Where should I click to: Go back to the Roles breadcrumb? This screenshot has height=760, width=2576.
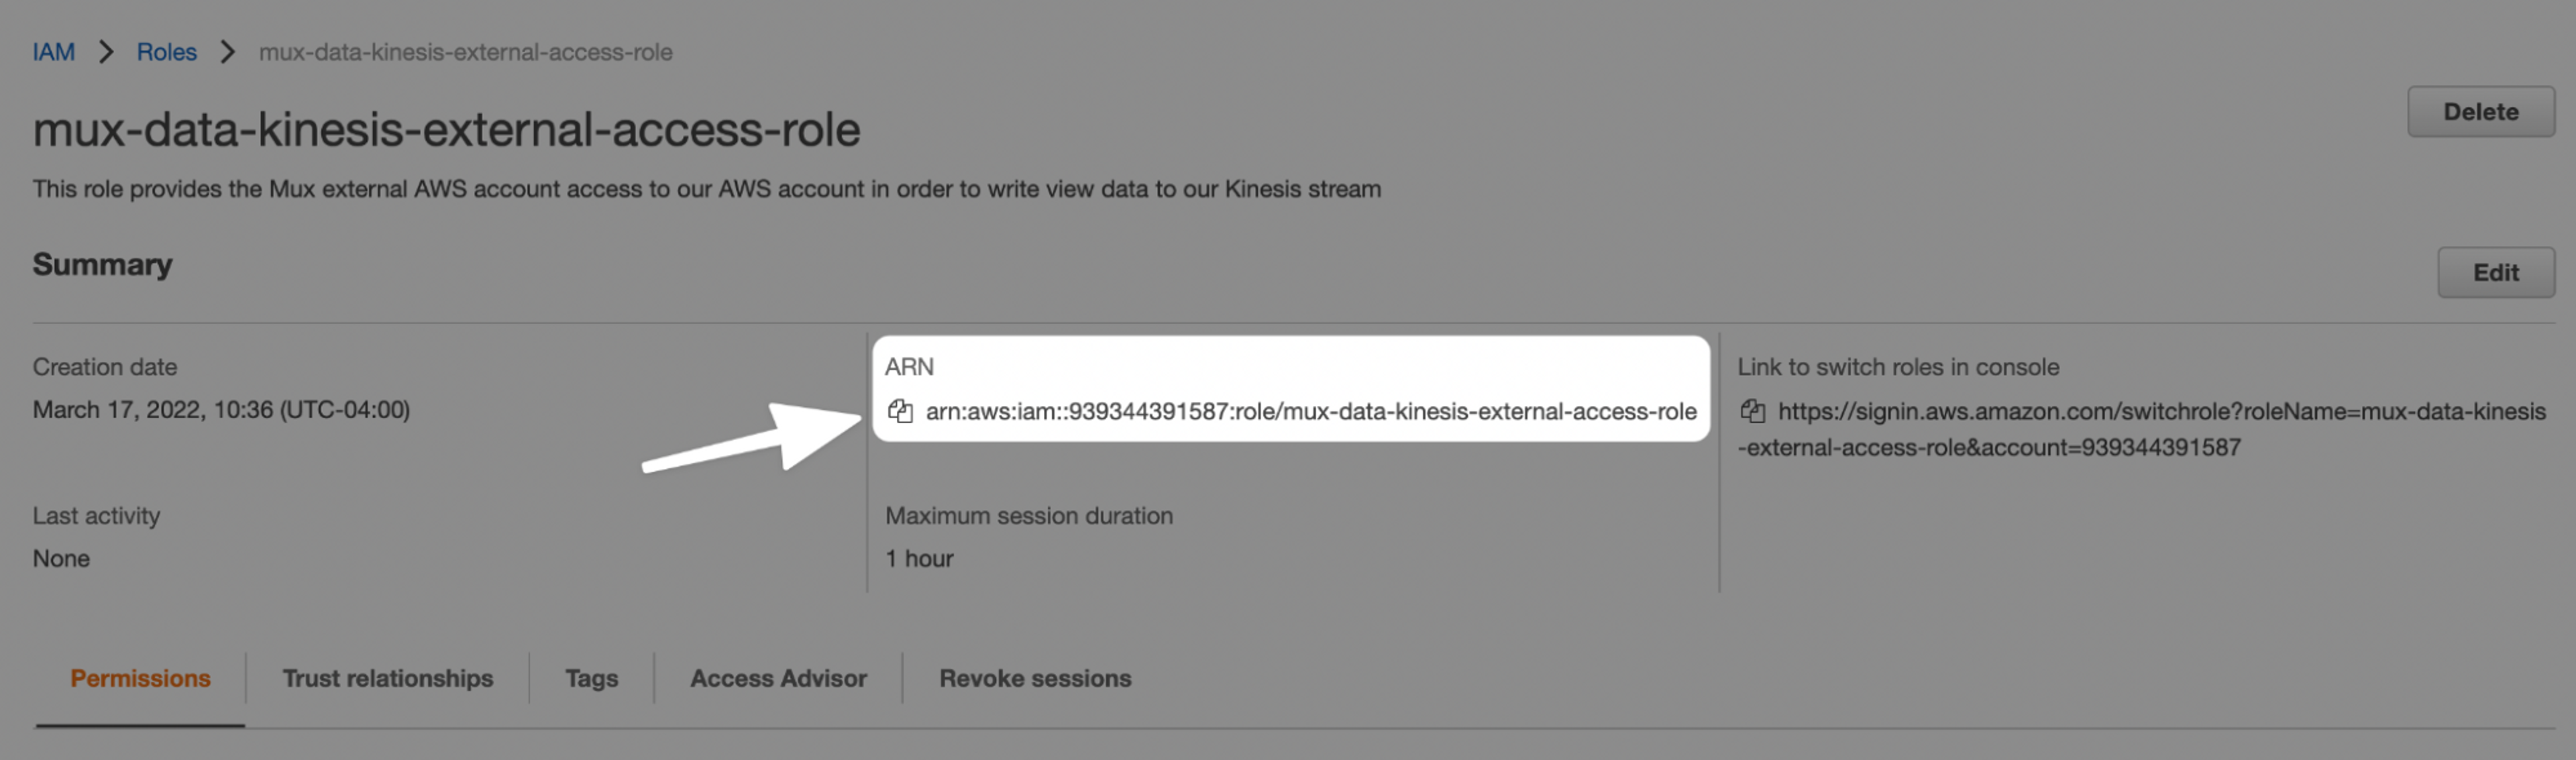click(167, 52)
